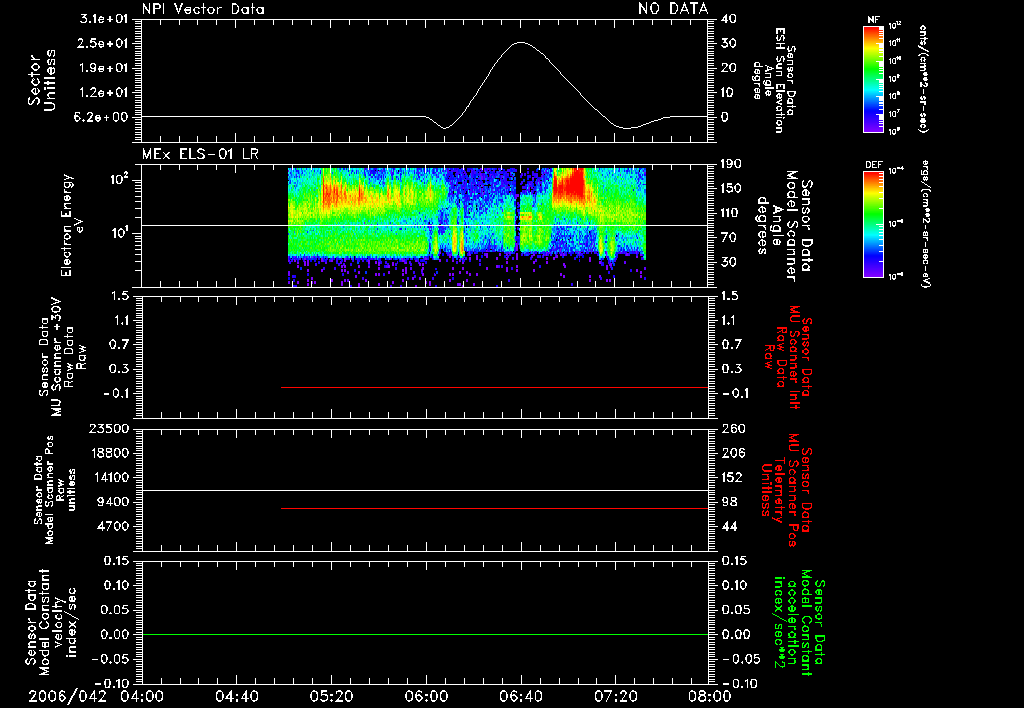
Task: Click the '07:20' time tick label
Action: (616, 696)
